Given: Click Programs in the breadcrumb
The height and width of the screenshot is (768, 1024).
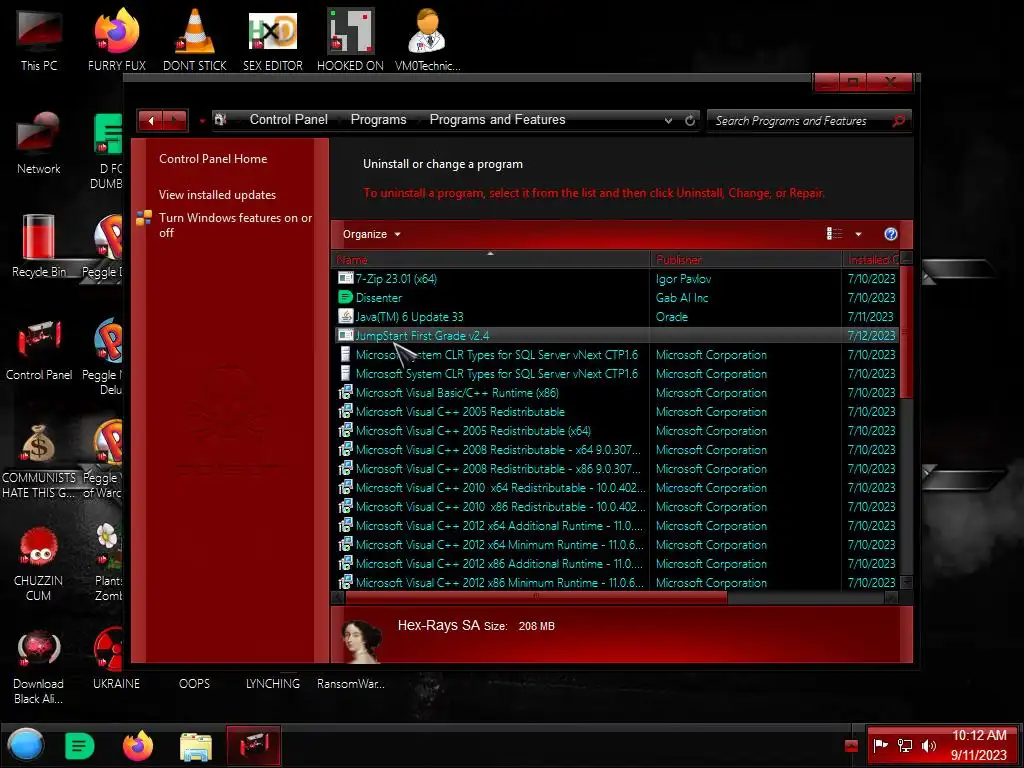Looking at the screenshot, I should (x=378, y=120).
